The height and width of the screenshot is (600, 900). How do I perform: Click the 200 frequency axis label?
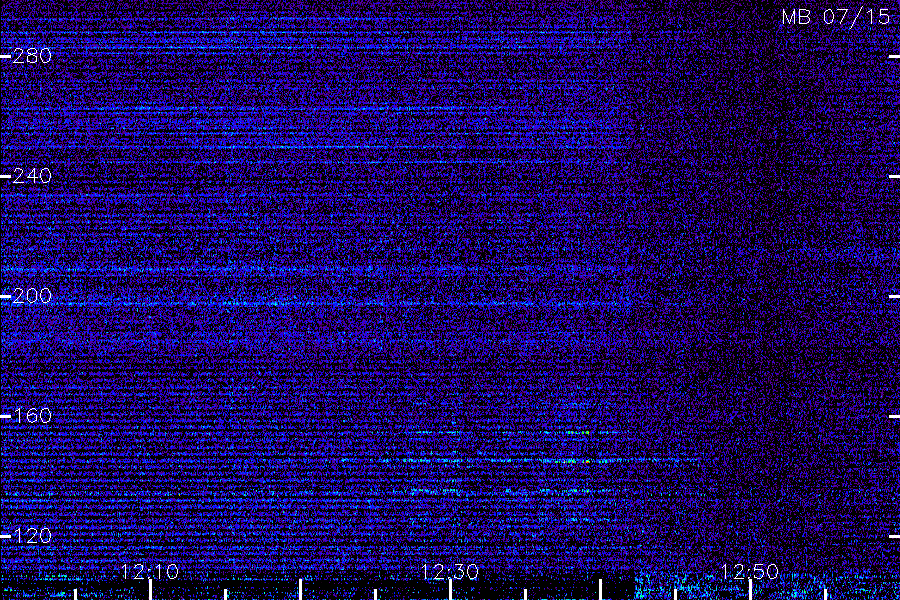32,296
